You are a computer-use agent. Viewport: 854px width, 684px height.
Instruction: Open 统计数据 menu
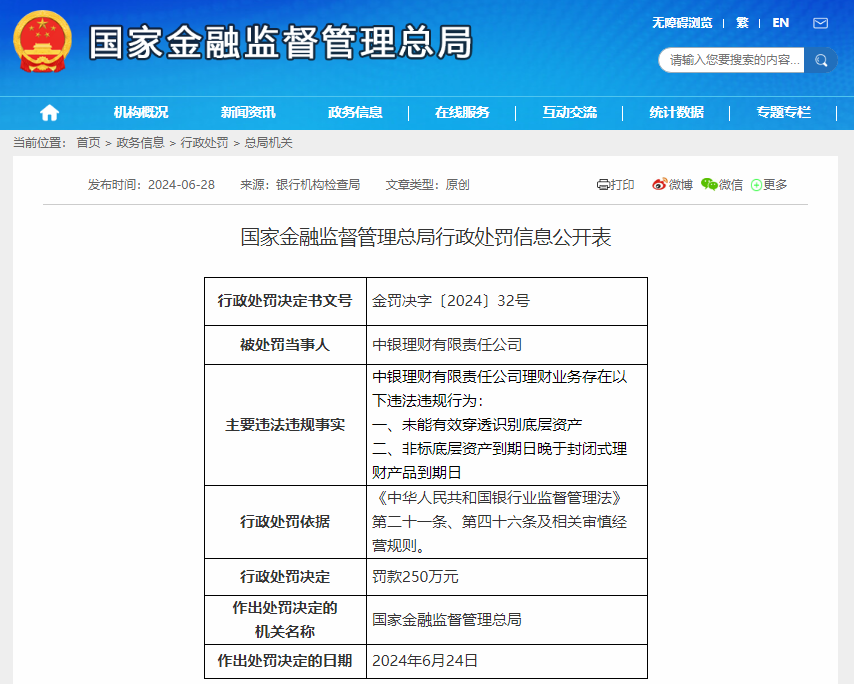point(676,112)
